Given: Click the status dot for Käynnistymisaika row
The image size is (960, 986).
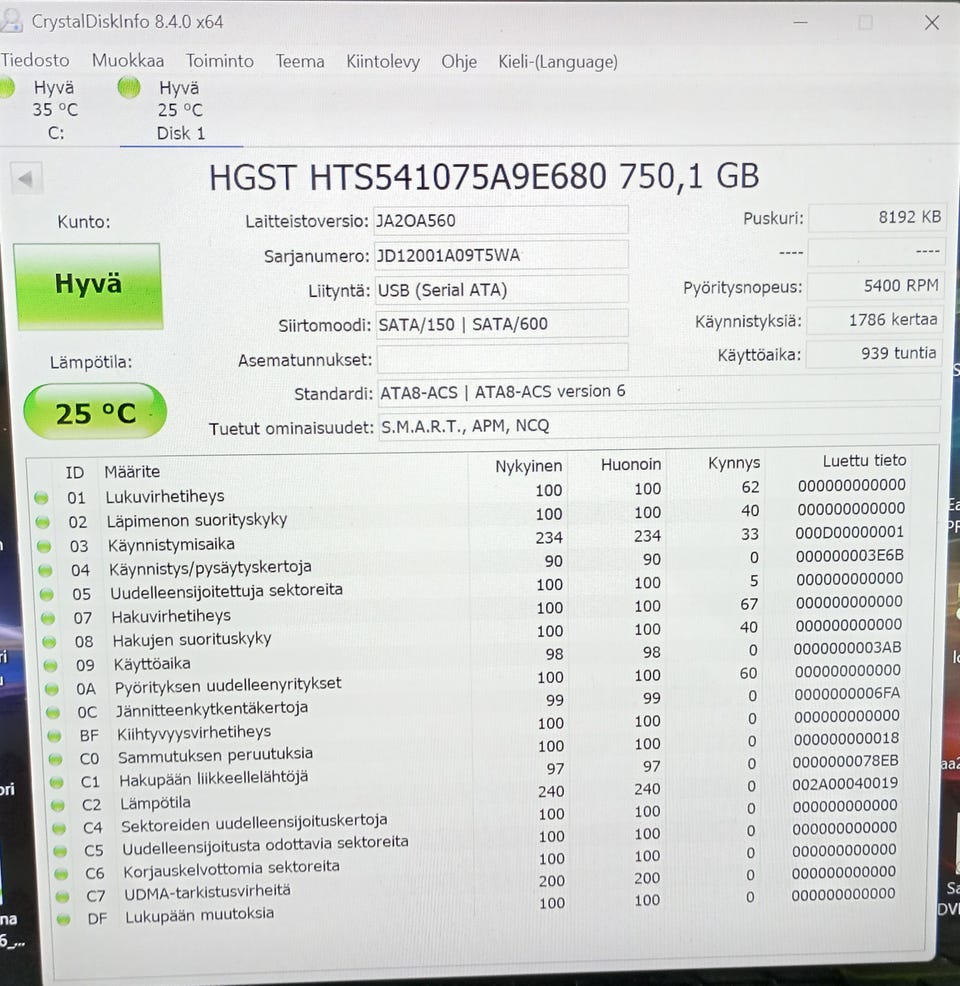Looking at the screenshot, I should (44, 546).
